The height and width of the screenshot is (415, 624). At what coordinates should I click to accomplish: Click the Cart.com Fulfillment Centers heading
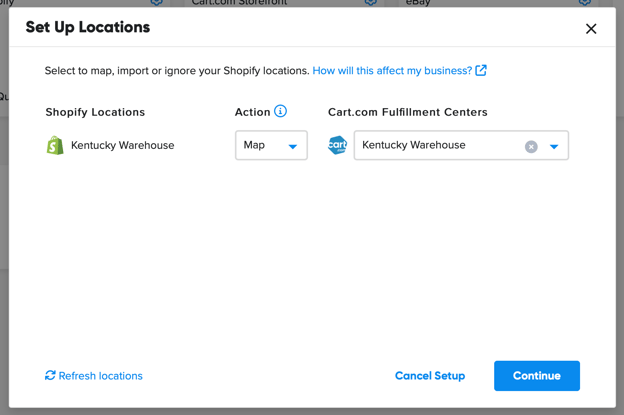(407, 112)
